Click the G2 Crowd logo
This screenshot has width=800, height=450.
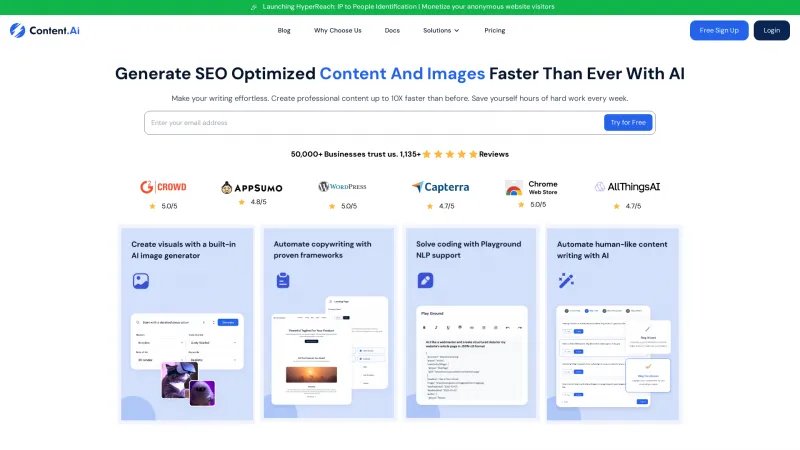coord(161,186)
